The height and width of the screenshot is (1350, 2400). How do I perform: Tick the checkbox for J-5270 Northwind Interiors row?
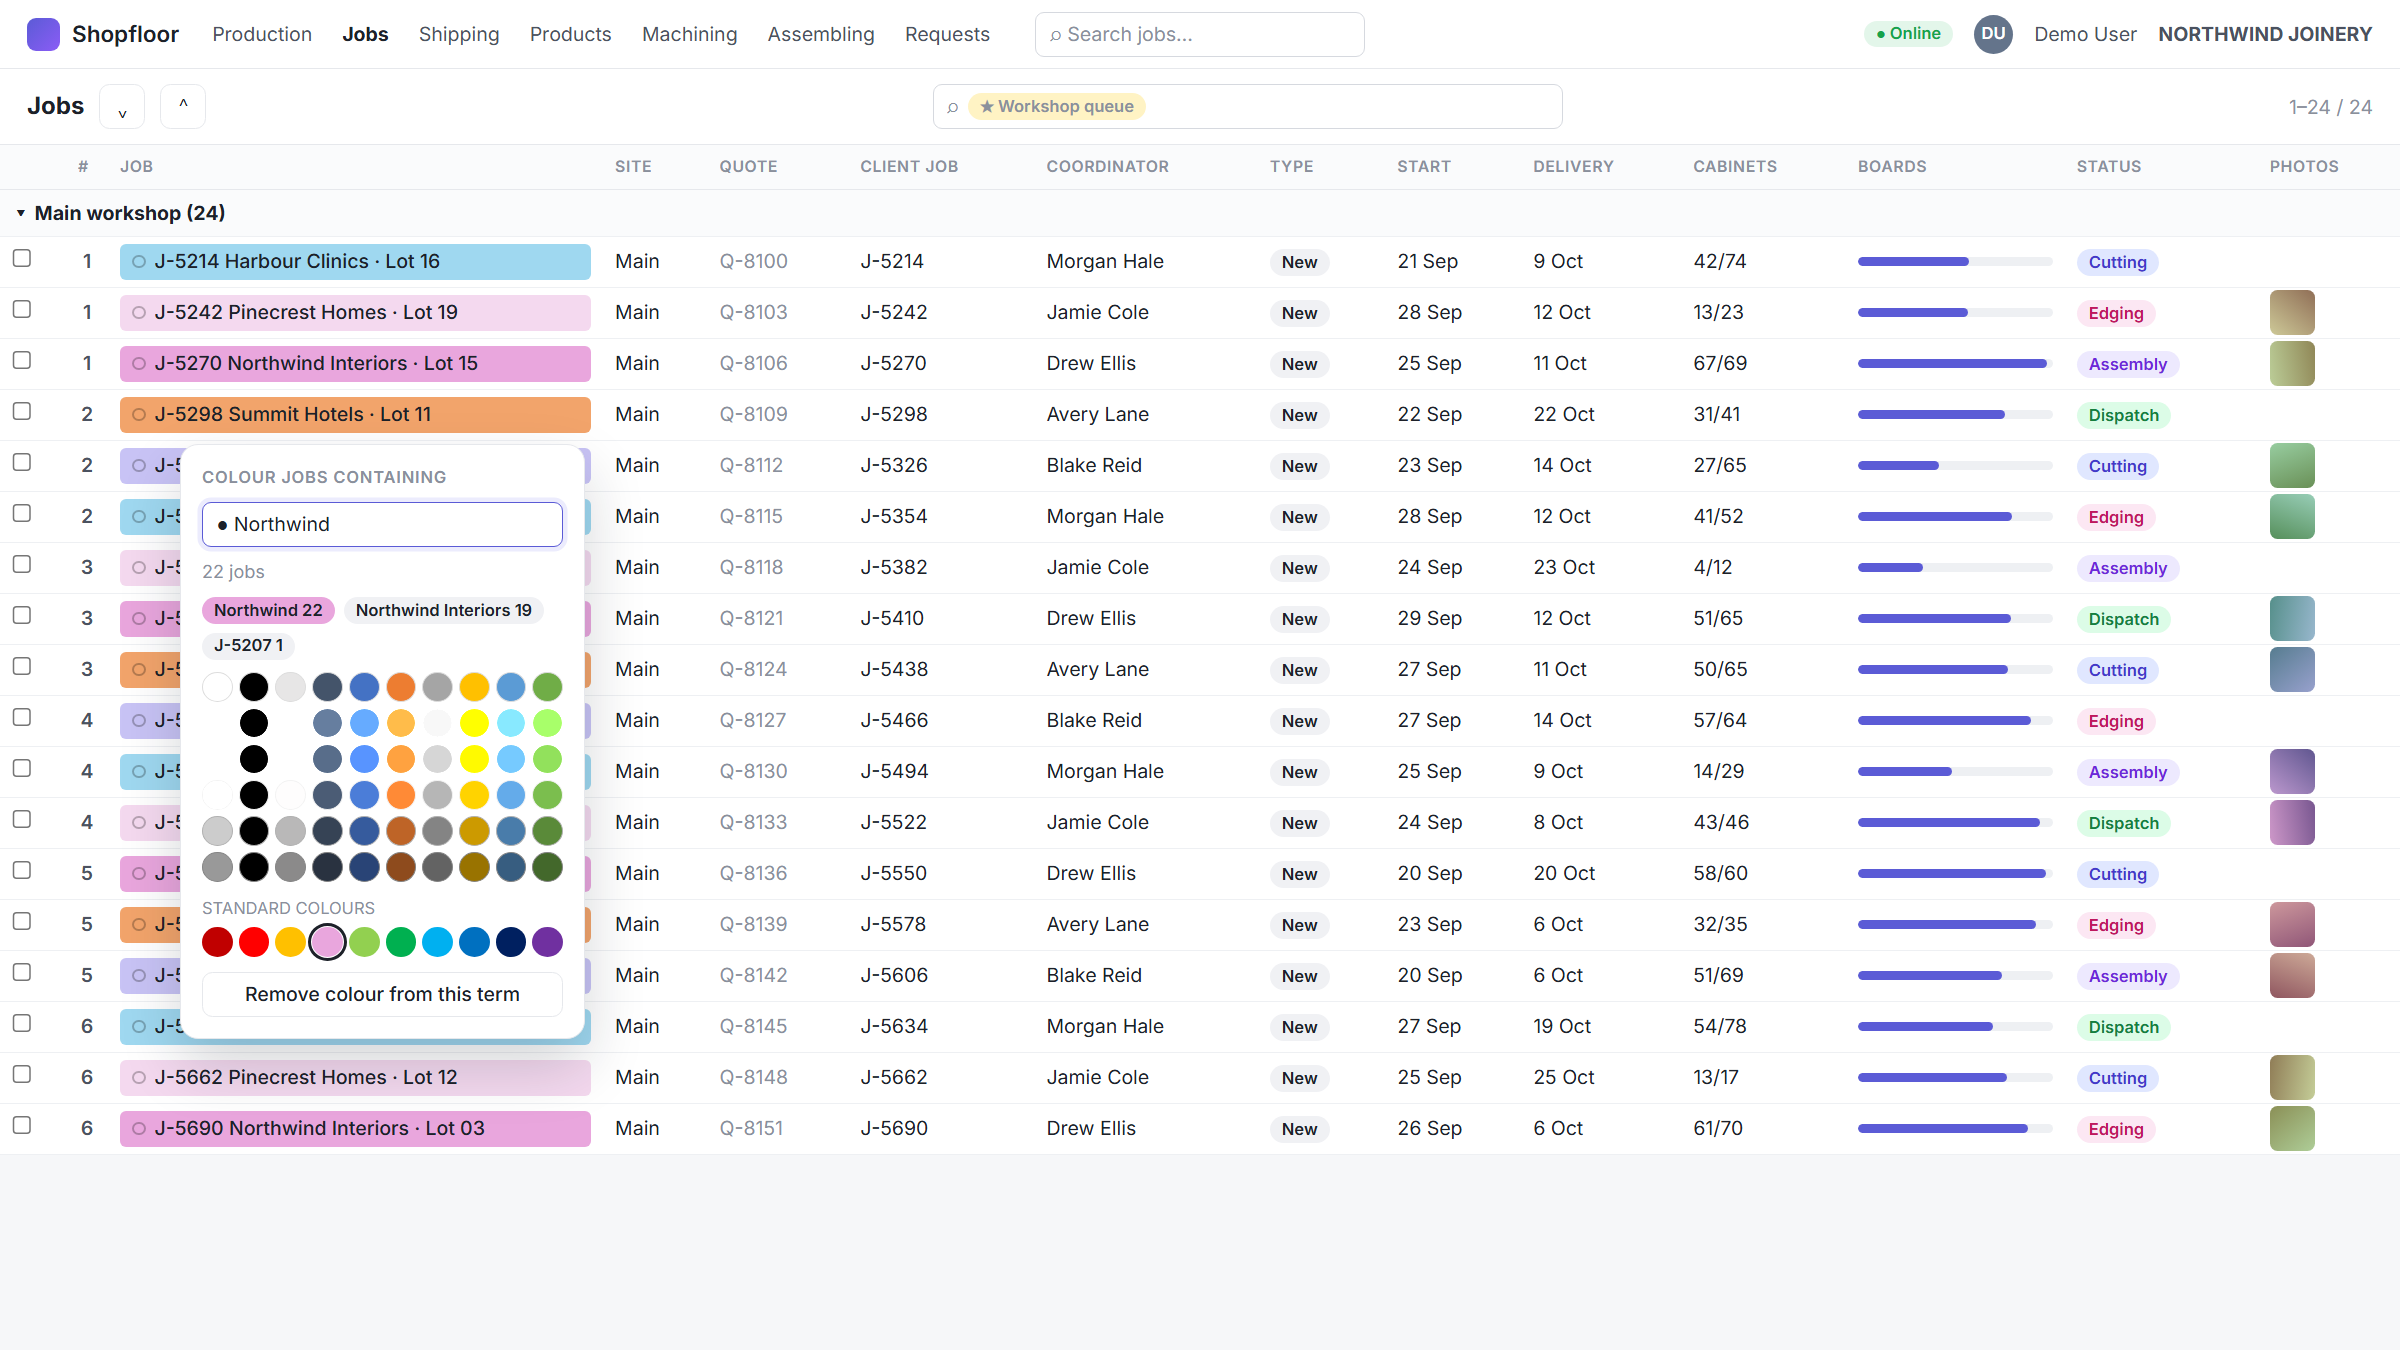point(22,361)
